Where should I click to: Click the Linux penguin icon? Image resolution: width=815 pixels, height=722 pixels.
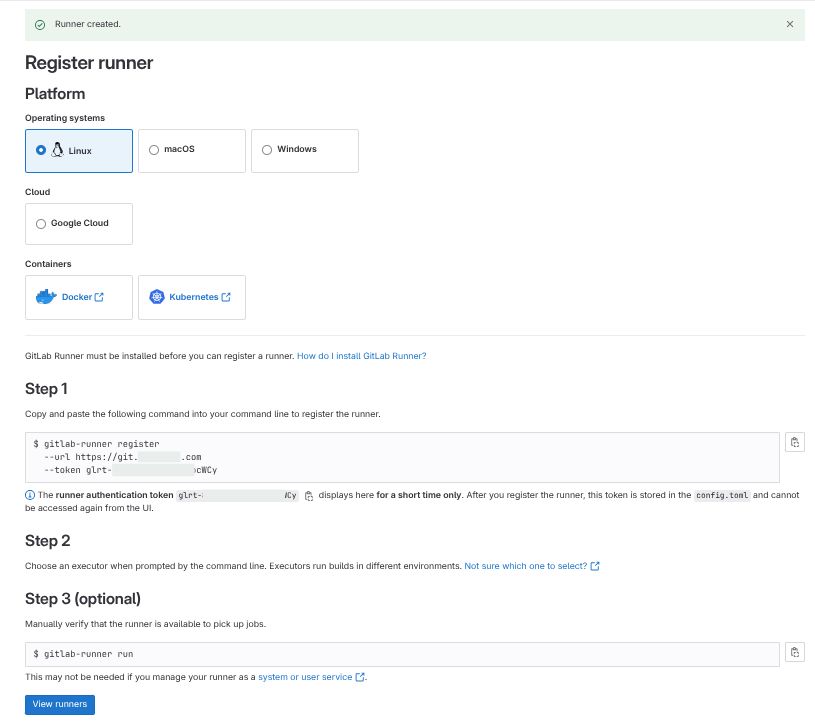click(57, 150)
